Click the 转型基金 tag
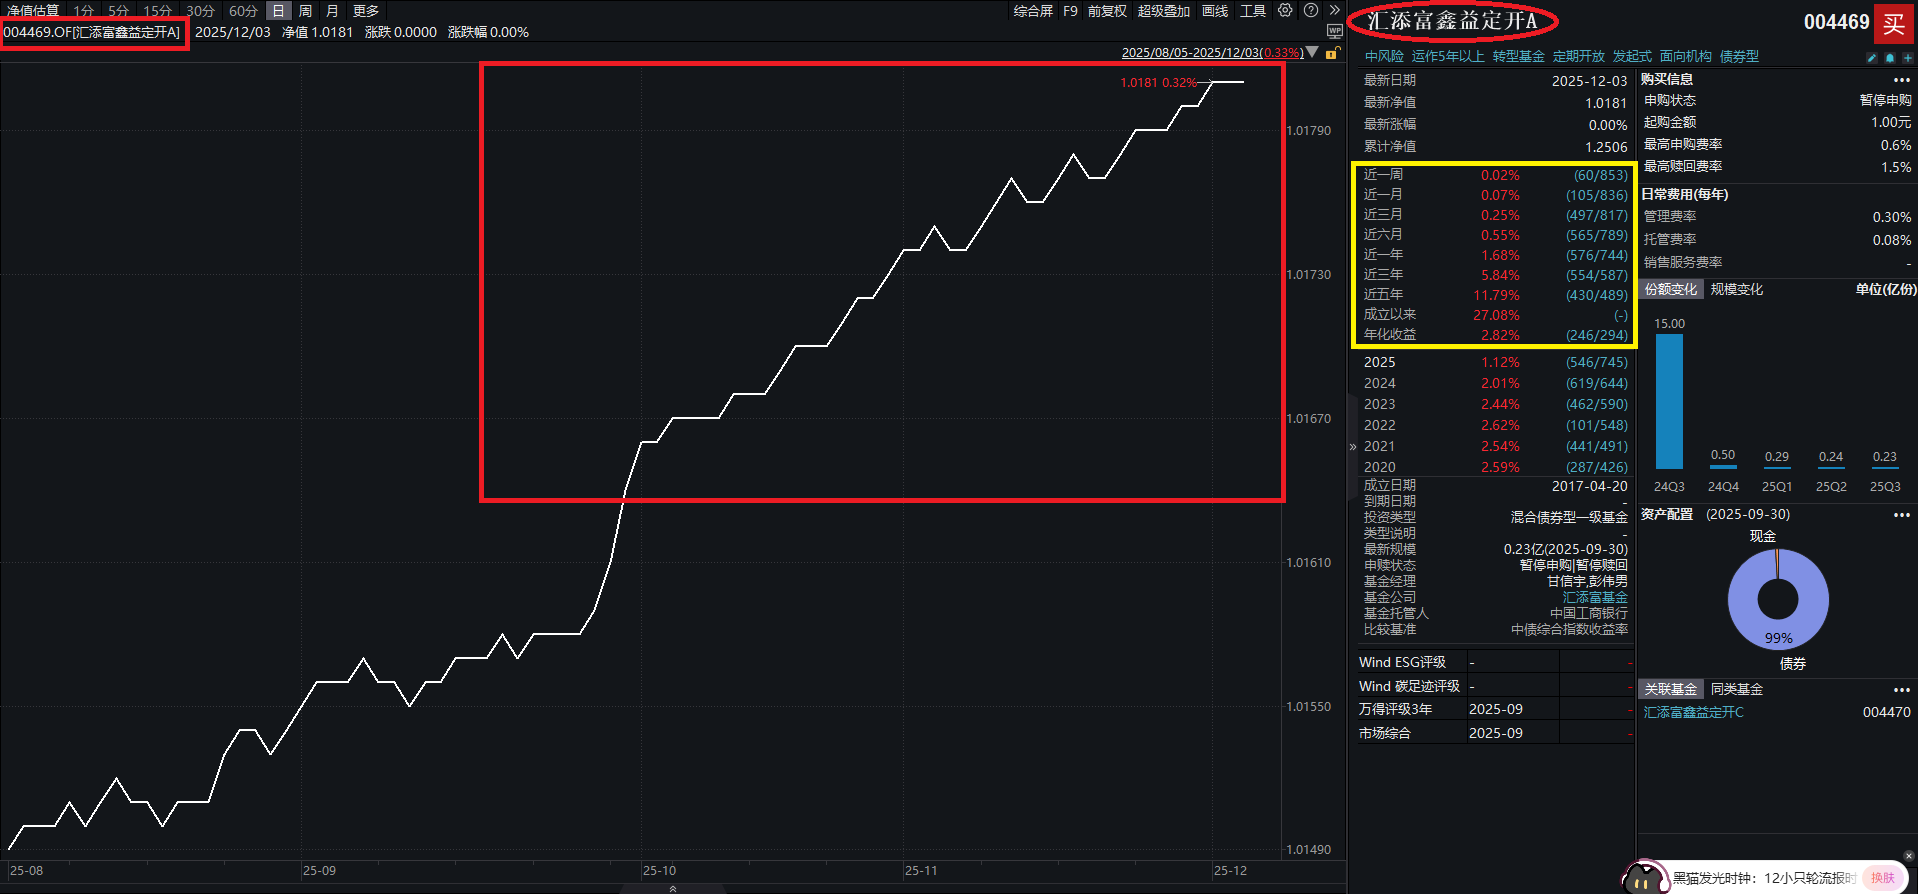1918x894 pixels. (x=1519, y=56)
